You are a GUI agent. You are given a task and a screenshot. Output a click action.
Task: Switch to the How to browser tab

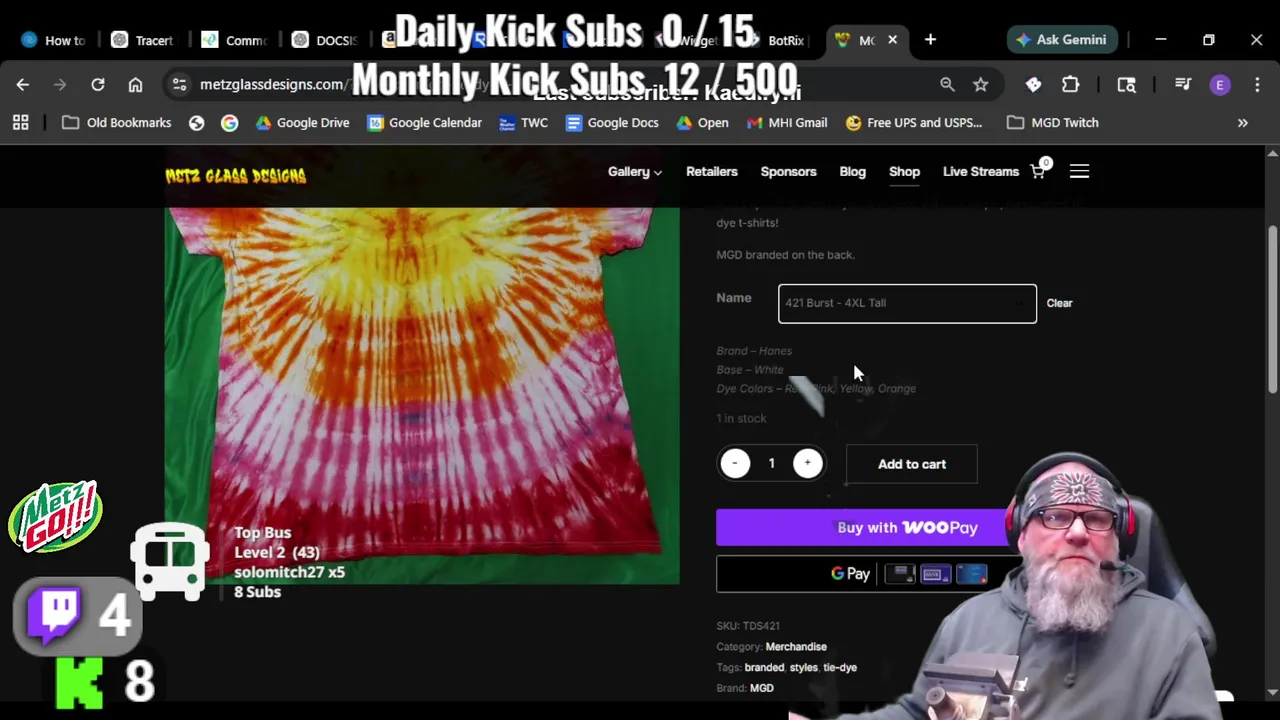coord(53,40)
